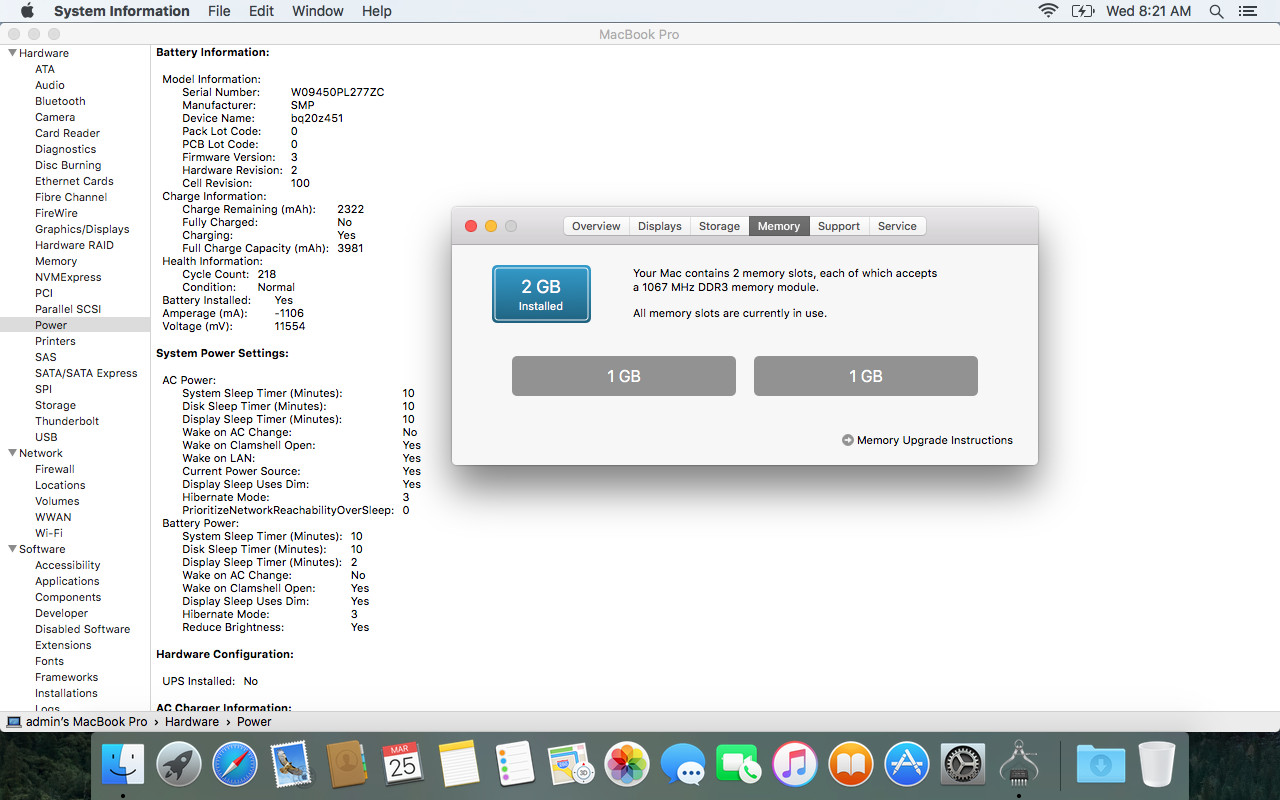1280x800 pixels.
Task: Open the App Store in the Dock
Action: [x=907, y=765]
